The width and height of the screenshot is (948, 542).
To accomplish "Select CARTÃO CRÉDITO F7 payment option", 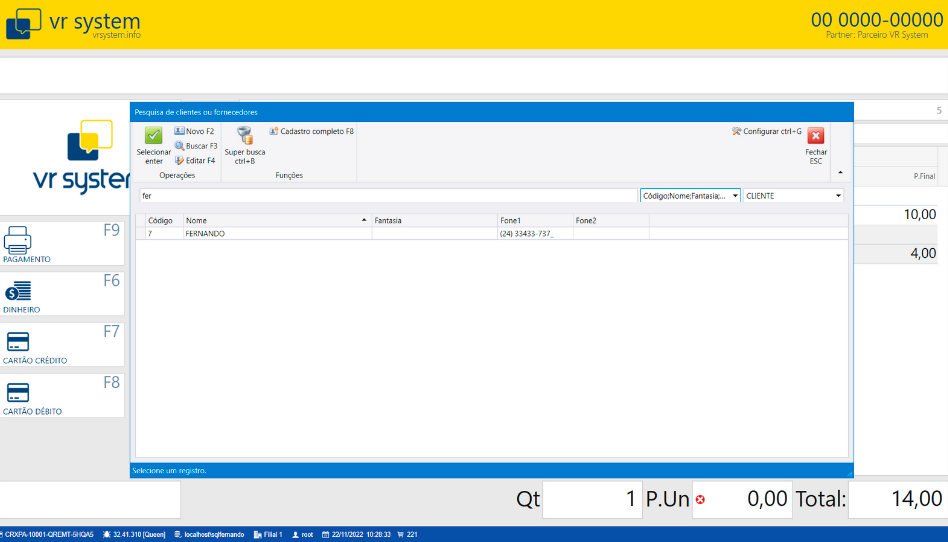I will pyautogui.click(x=62, y=345).
